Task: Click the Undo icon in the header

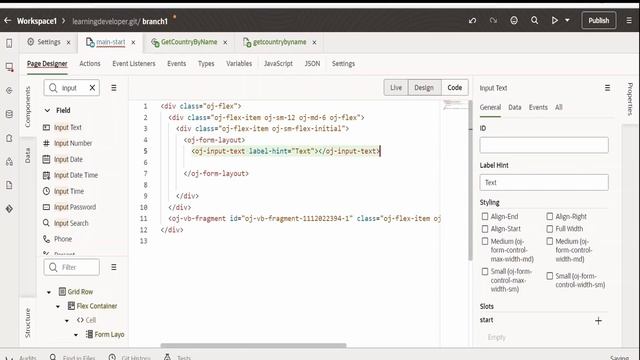Action: [473, 20]
